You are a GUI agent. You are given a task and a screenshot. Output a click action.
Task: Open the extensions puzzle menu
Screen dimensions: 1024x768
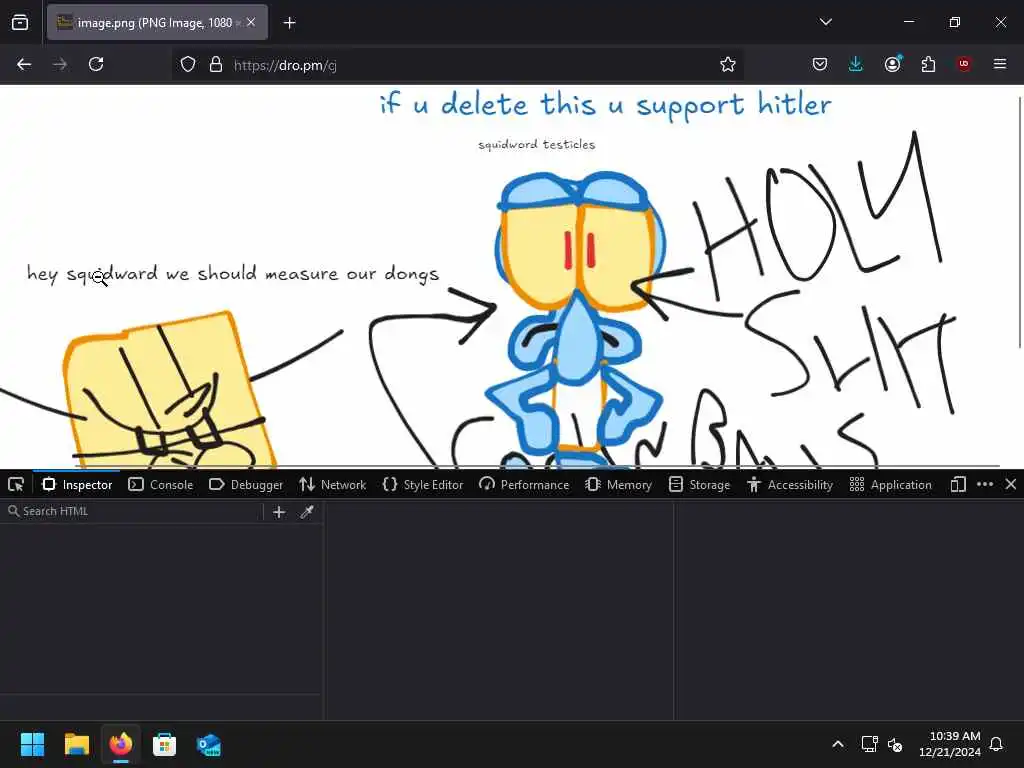pyautogui.click(x=928, y=64)
